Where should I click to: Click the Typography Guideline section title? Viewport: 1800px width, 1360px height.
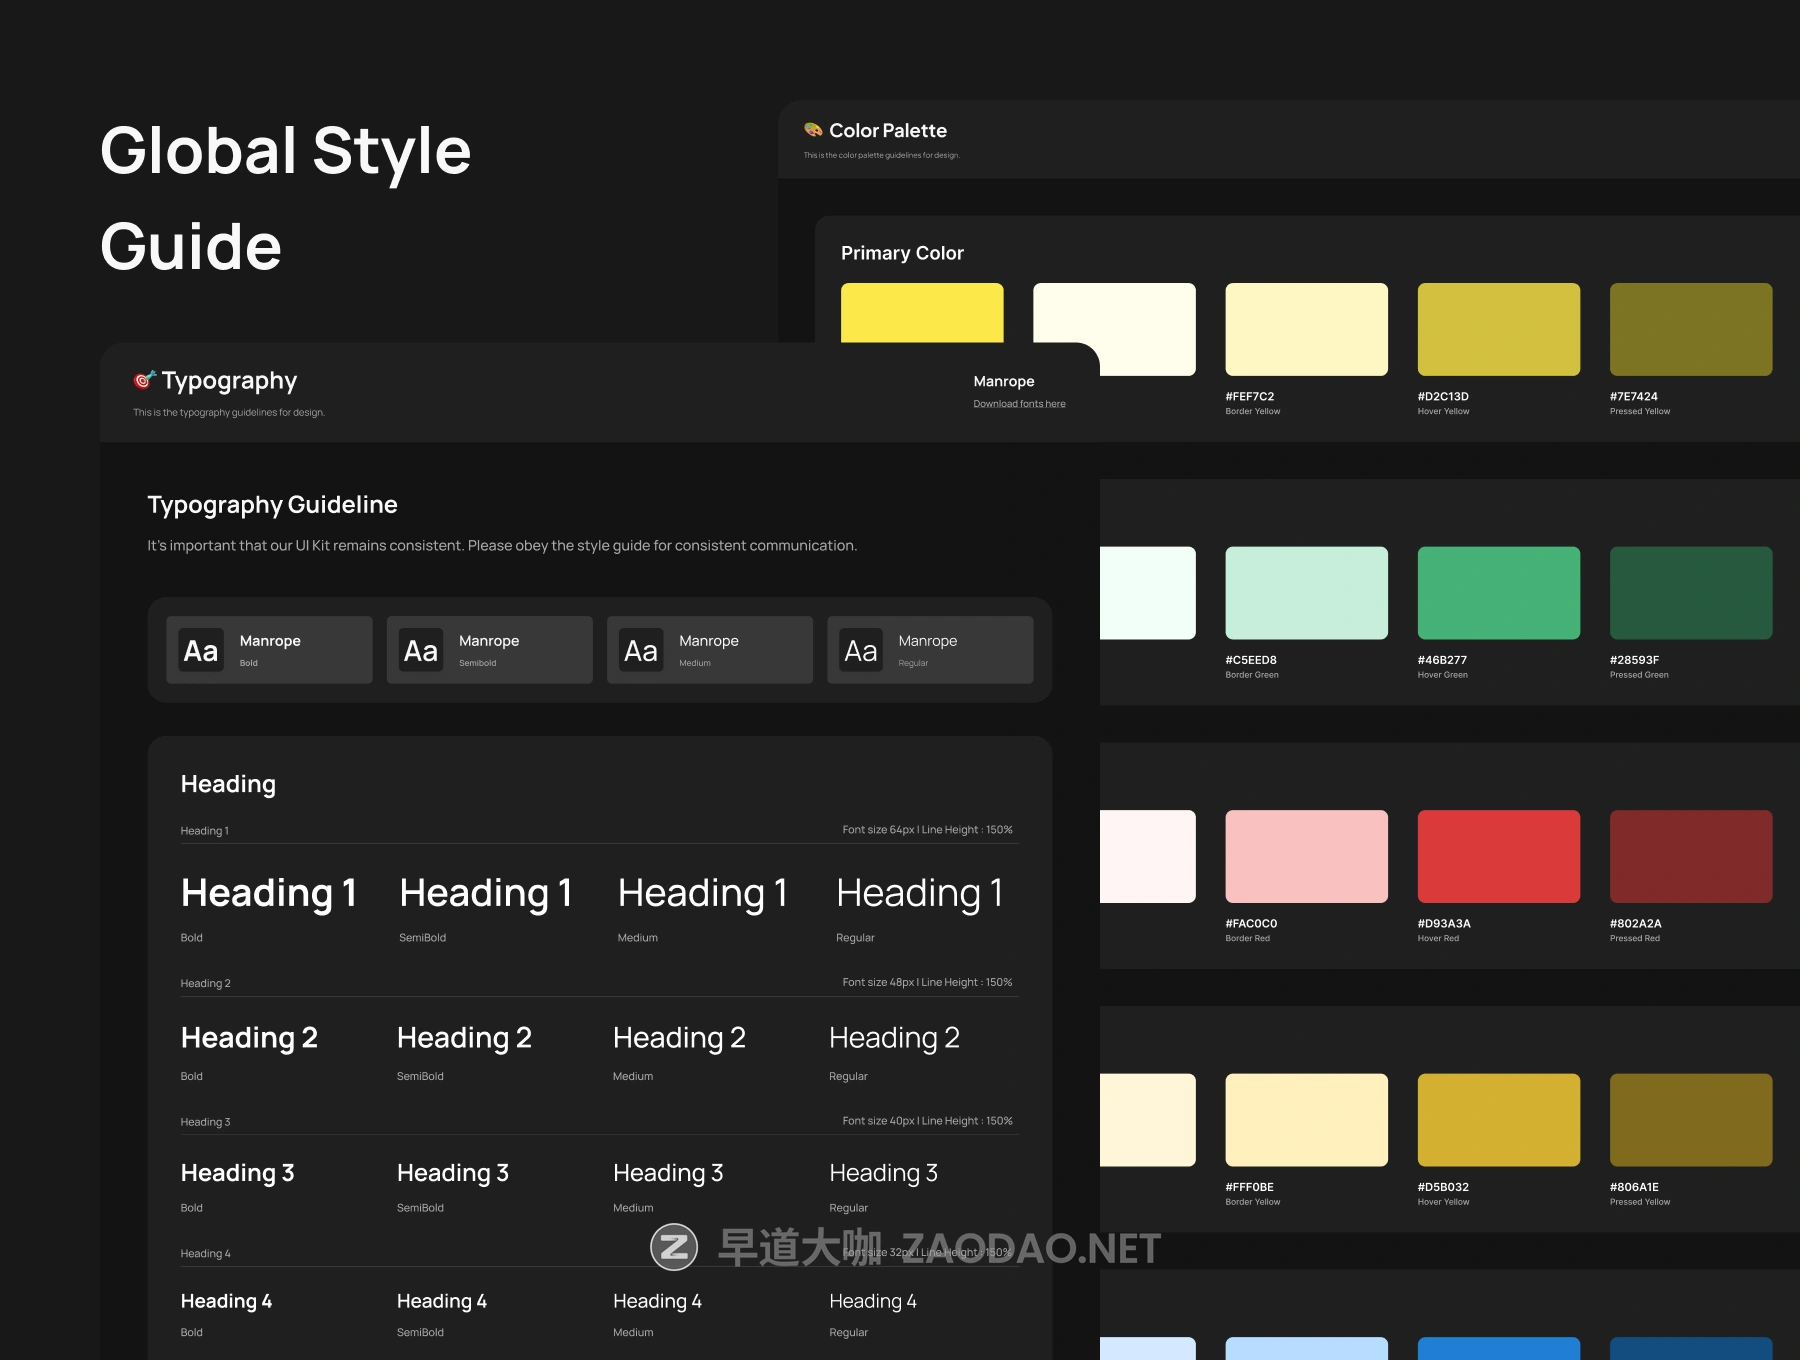coord(272,505)
